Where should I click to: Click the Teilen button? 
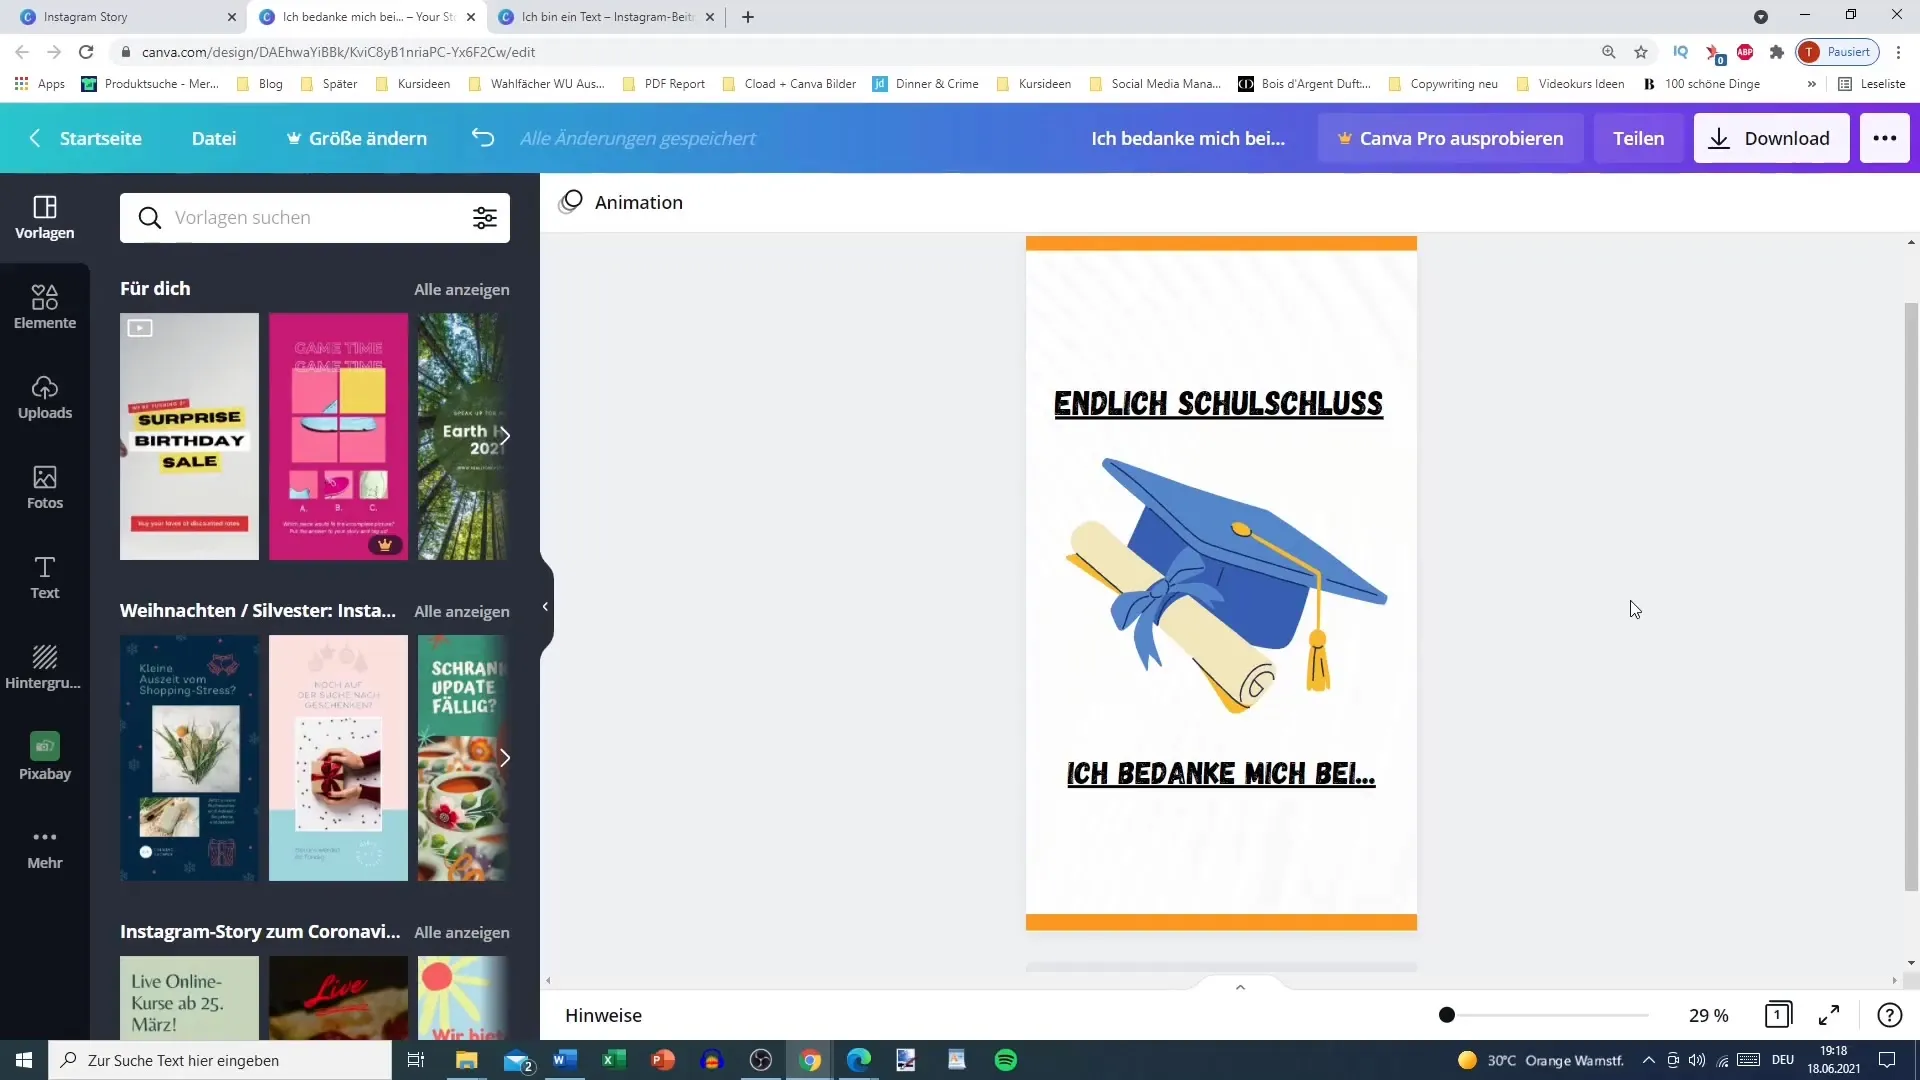[1638, 138]
